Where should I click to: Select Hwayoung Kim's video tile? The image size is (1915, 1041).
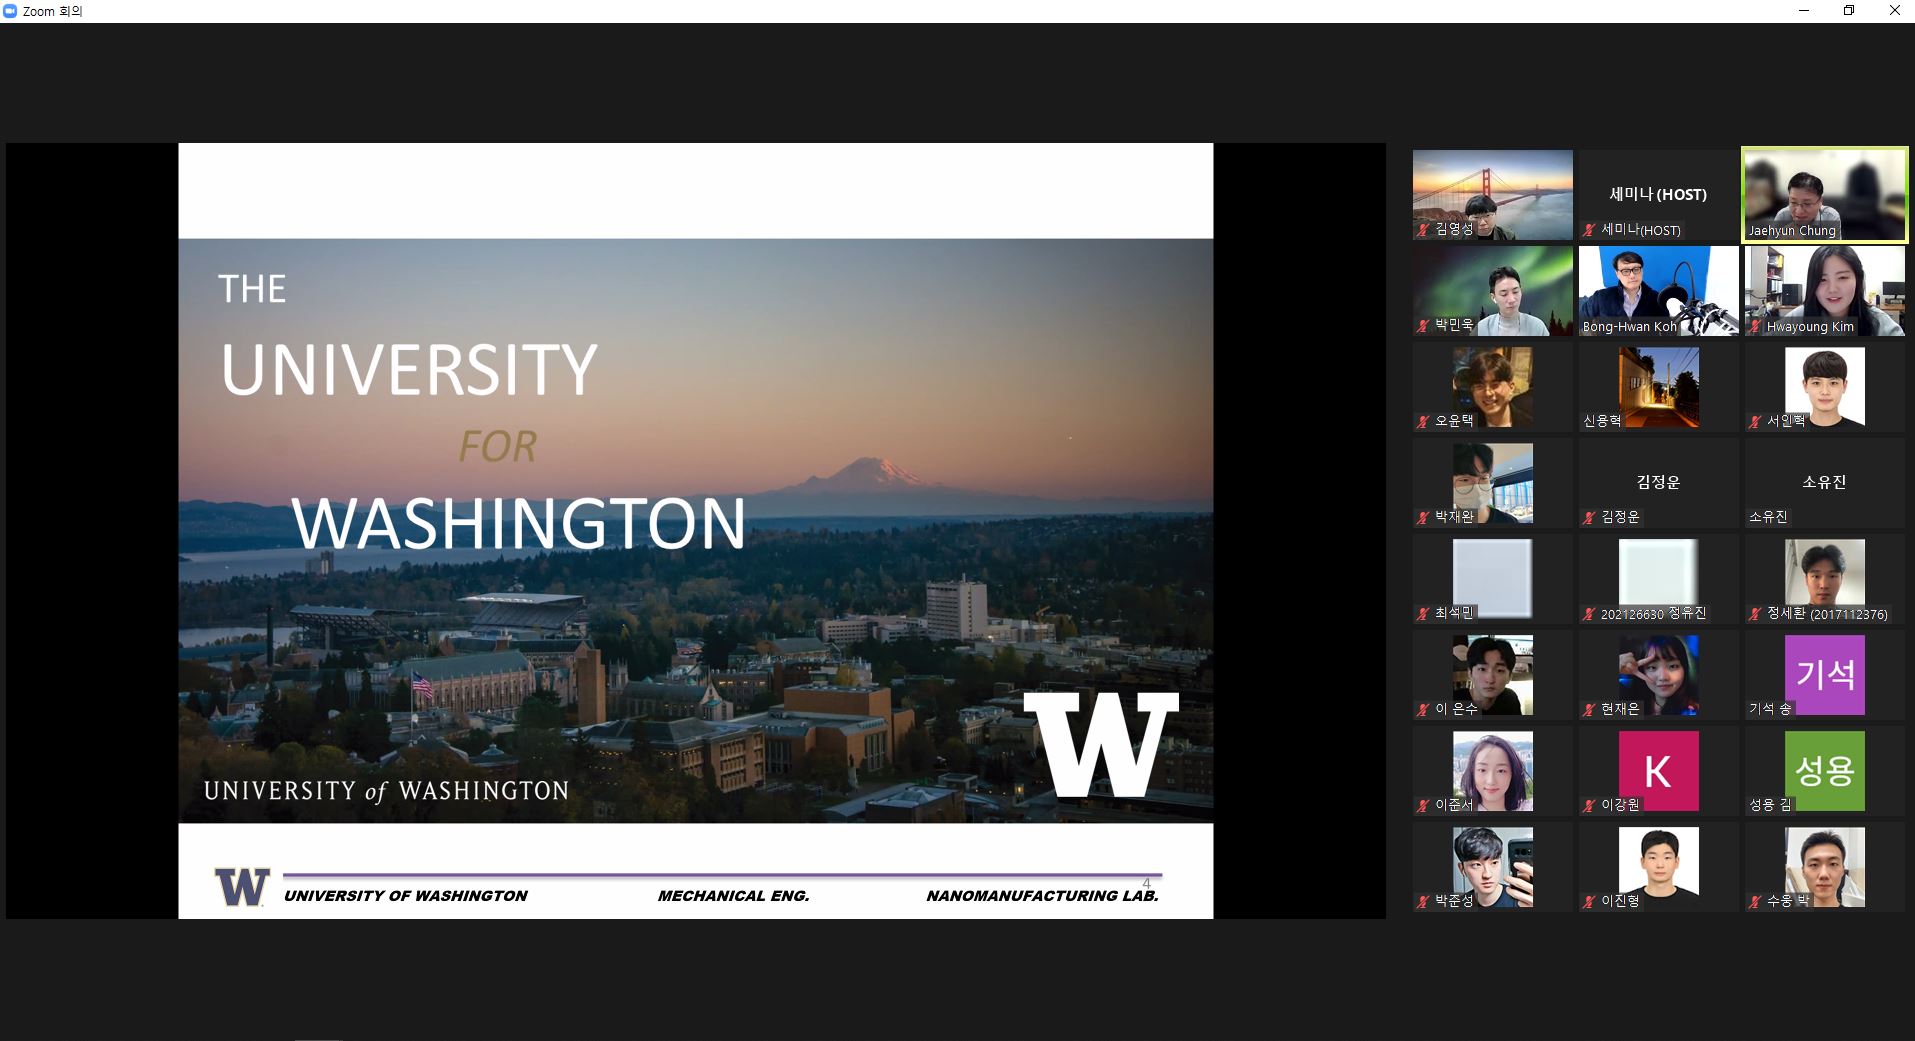1825,291
